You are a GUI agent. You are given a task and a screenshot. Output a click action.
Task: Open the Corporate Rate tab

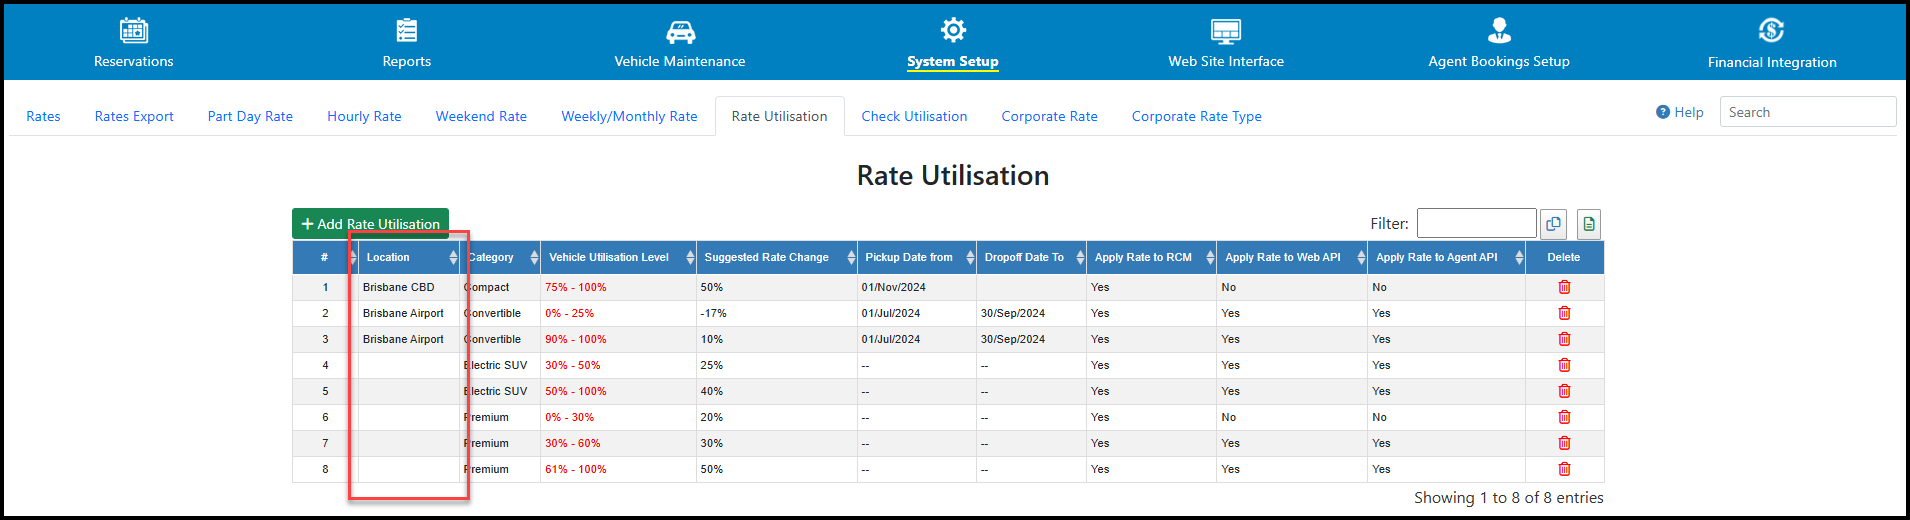pos(1049,116)
